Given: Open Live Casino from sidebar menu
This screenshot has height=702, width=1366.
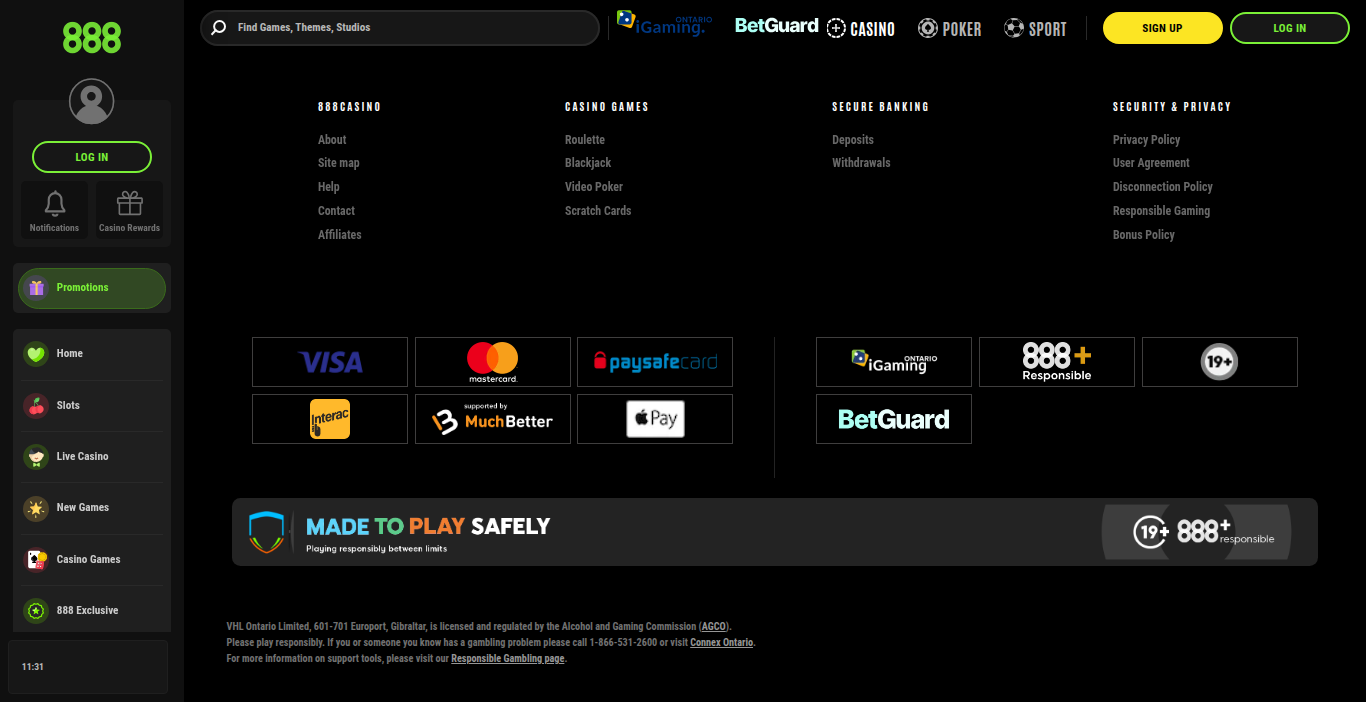Looking at the screenshot, I should (x=92, y=457).
